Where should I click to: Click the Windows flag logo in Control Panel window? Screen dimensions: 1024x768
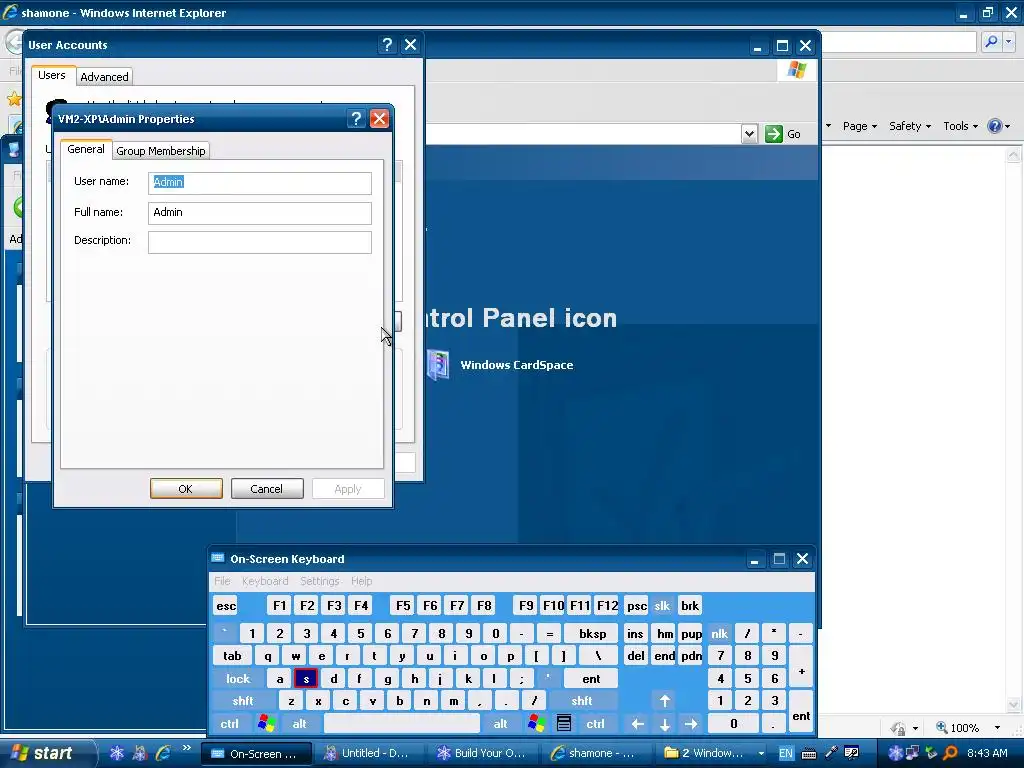(796, 69)
